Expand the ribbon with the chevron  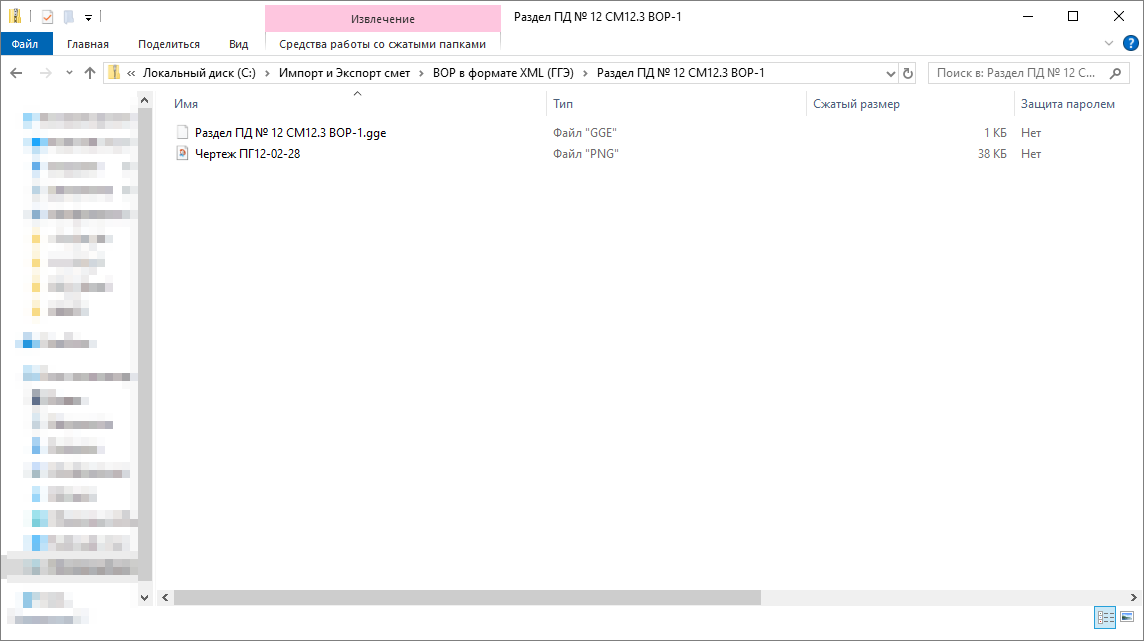[1109, 43]
